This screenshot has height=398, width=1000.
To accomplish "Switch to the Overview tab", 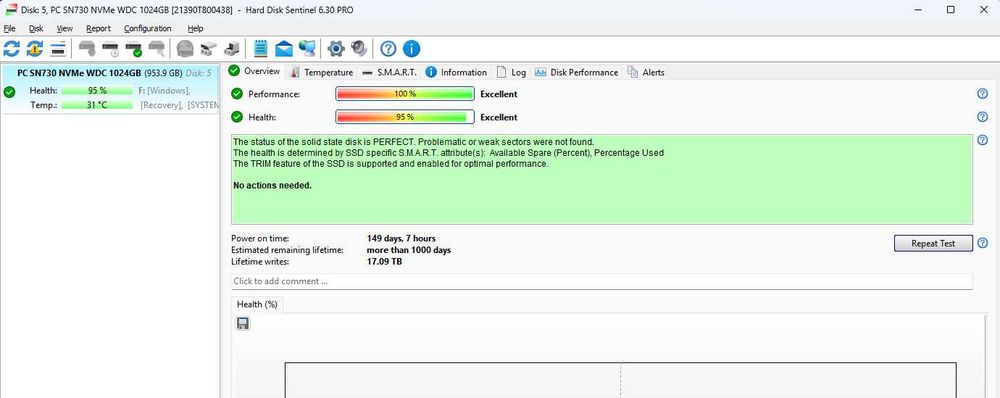I will (x=254, y=71).
